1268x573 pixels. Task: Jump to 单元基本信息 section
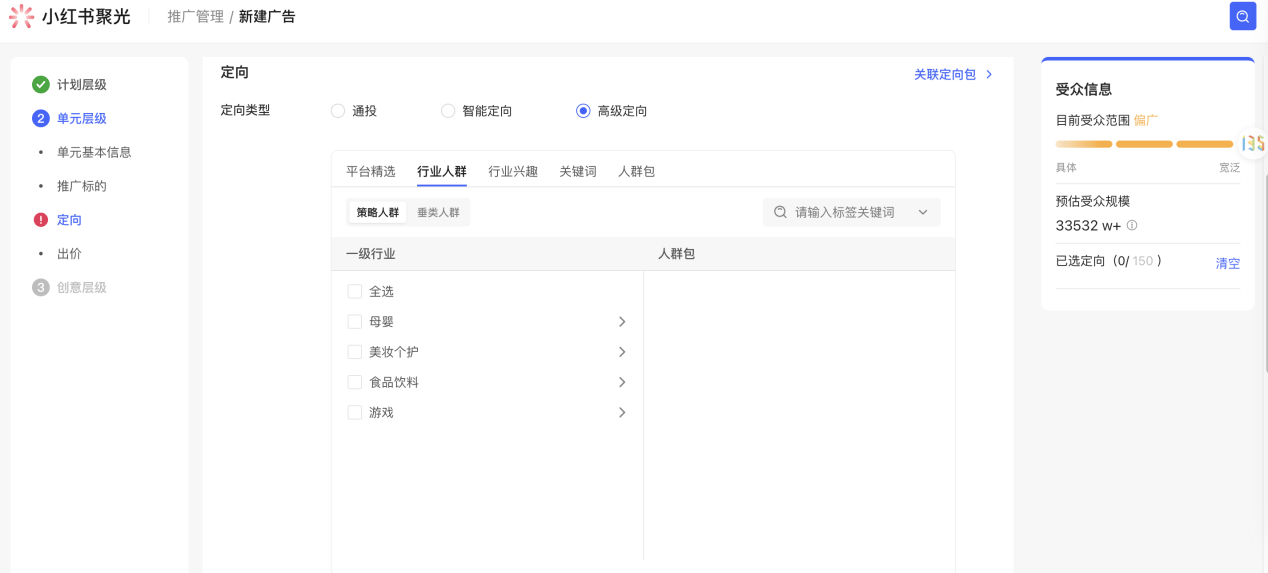coord(94,152)
